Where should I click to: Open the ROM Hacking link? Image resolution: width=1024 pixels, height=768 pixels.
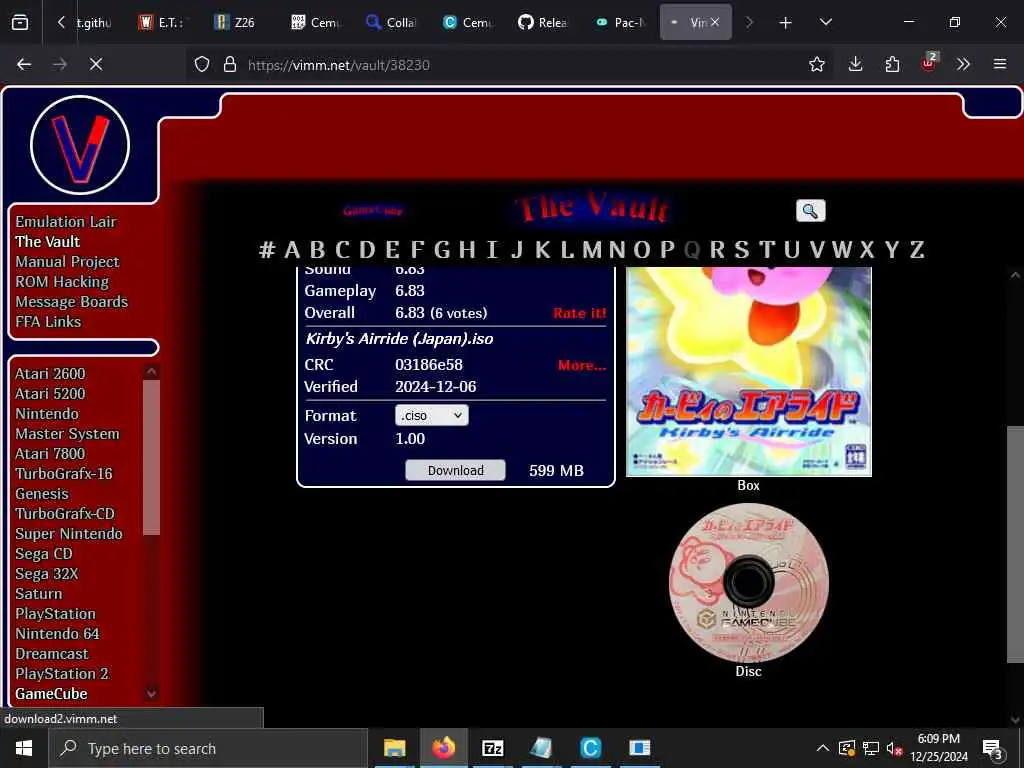click(62, 281)
